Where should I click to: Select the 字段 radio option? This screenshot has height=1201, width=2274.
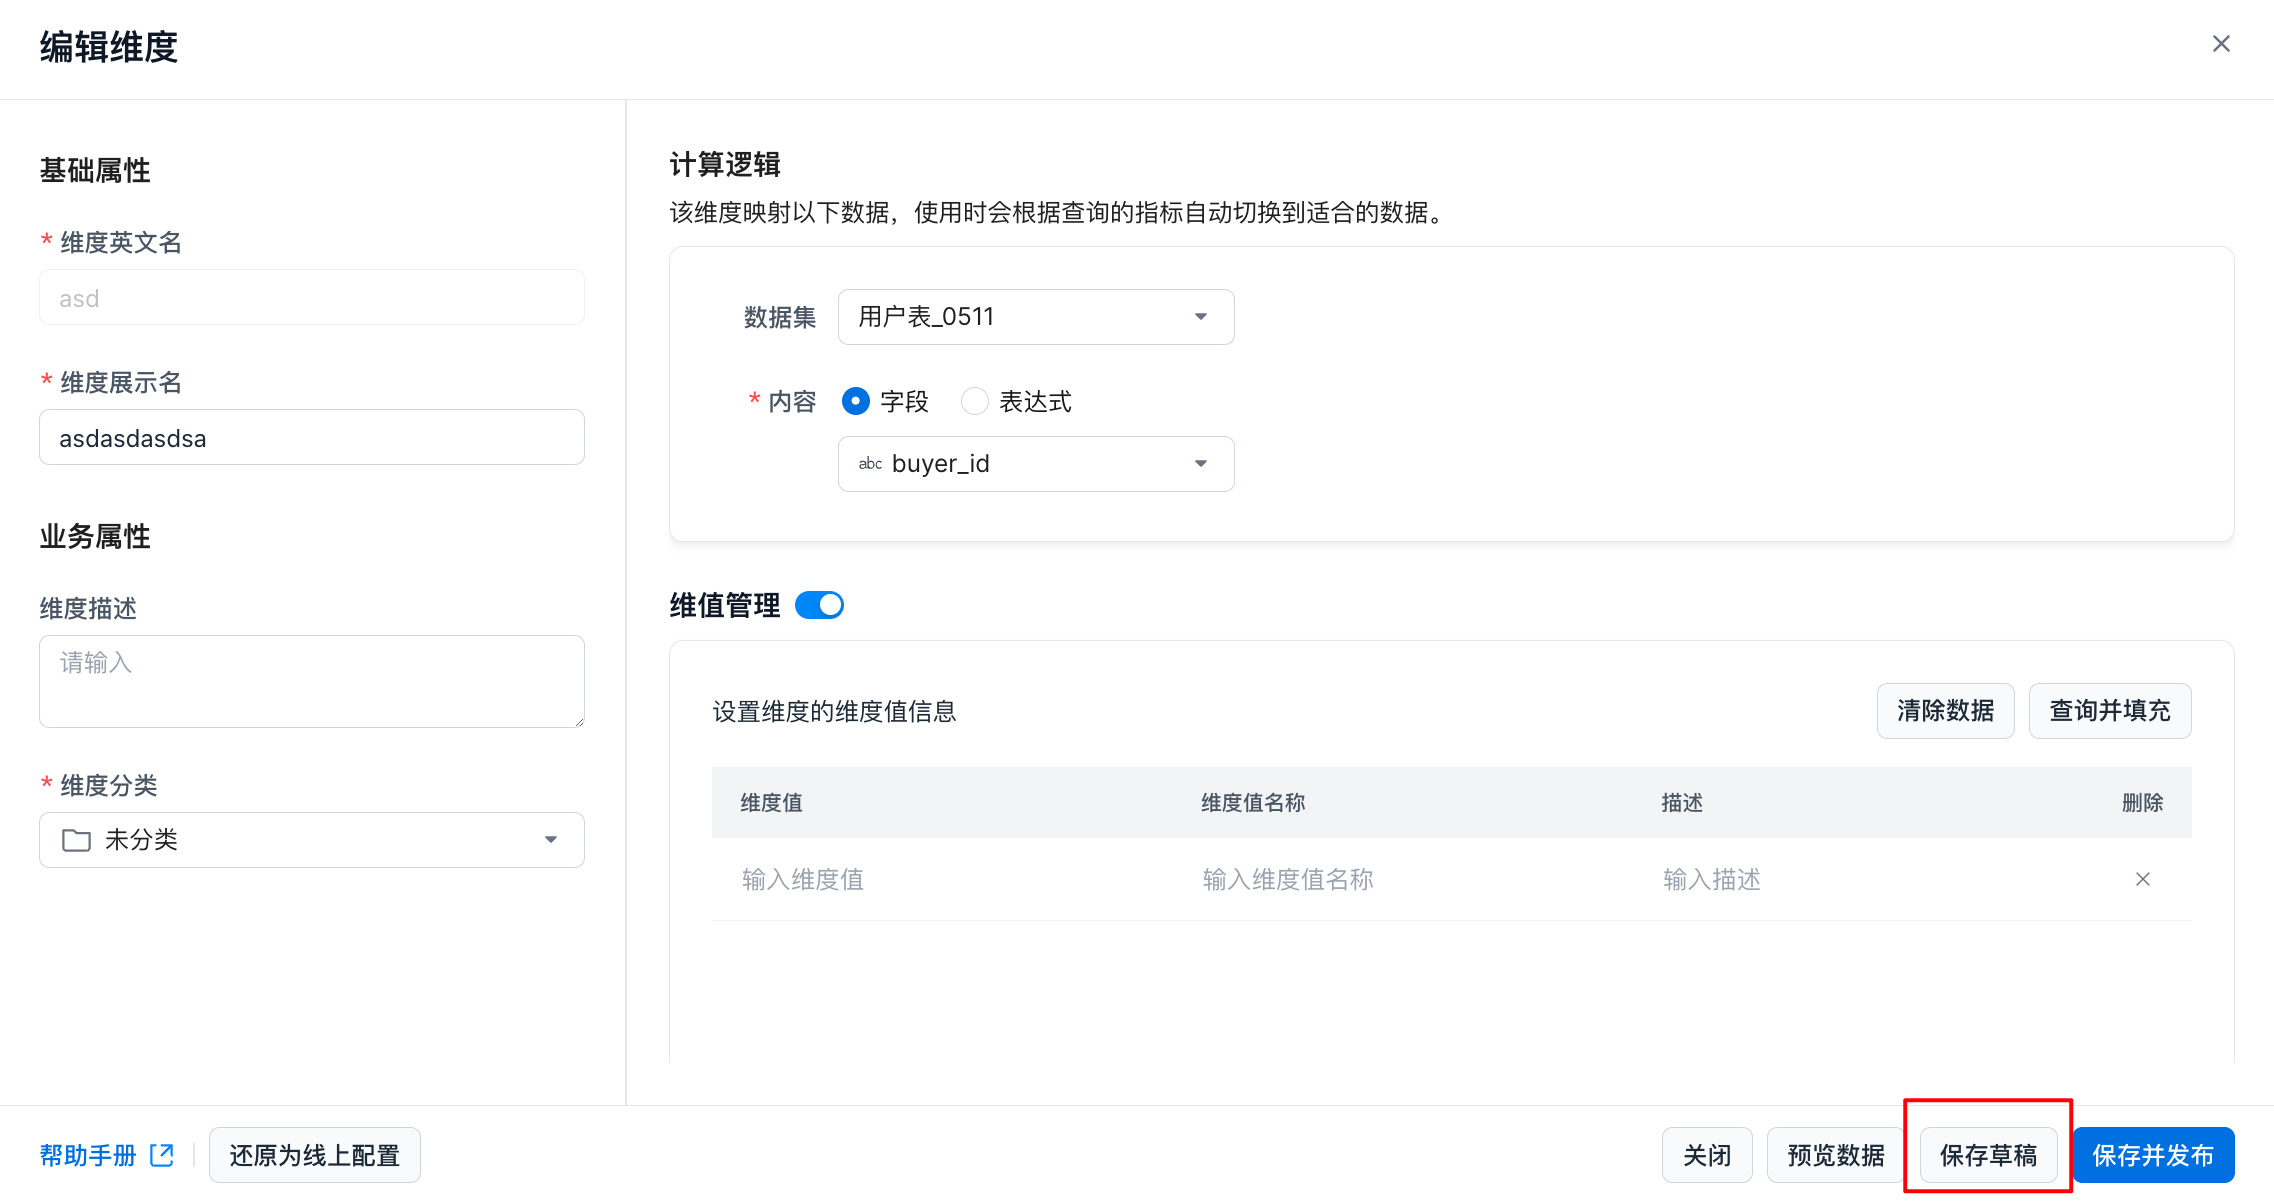tap(856, 401)
